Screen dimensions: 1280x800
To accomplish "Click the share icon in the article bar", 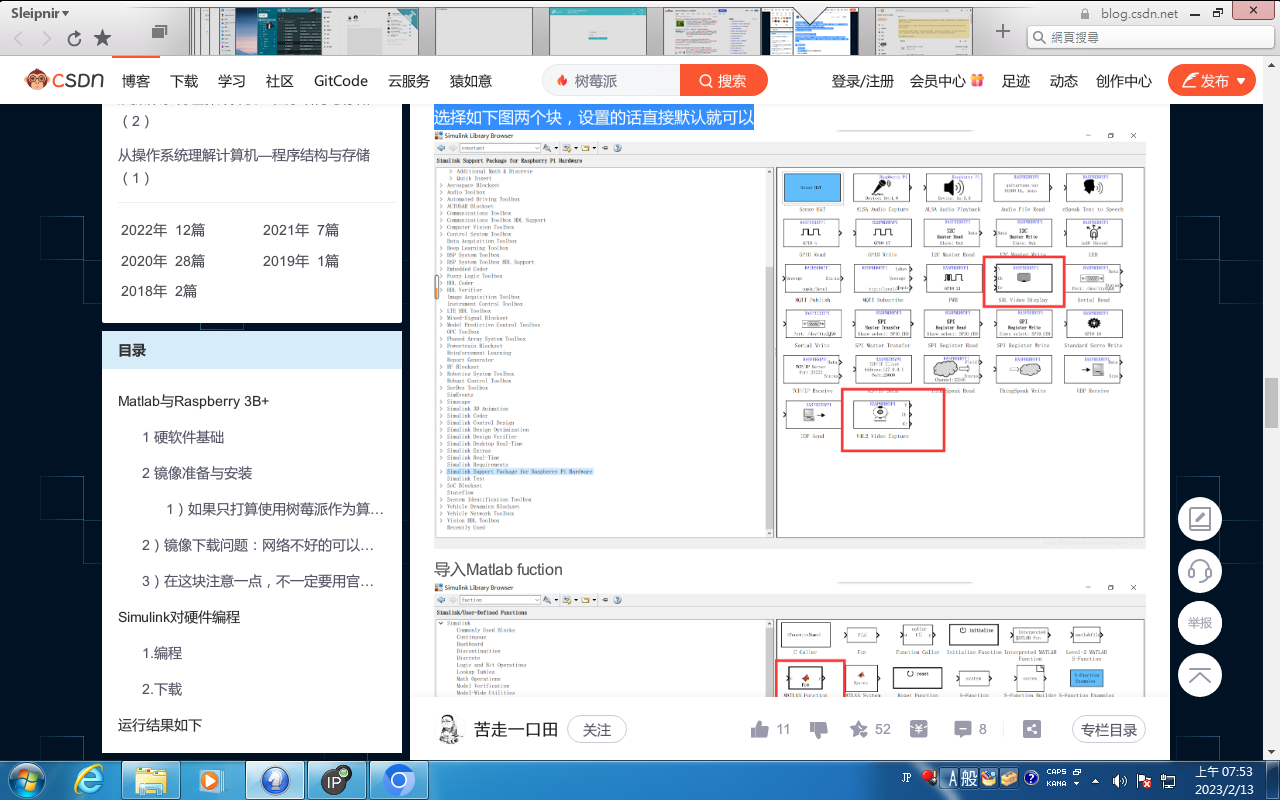I will [x=1033, y=729].
